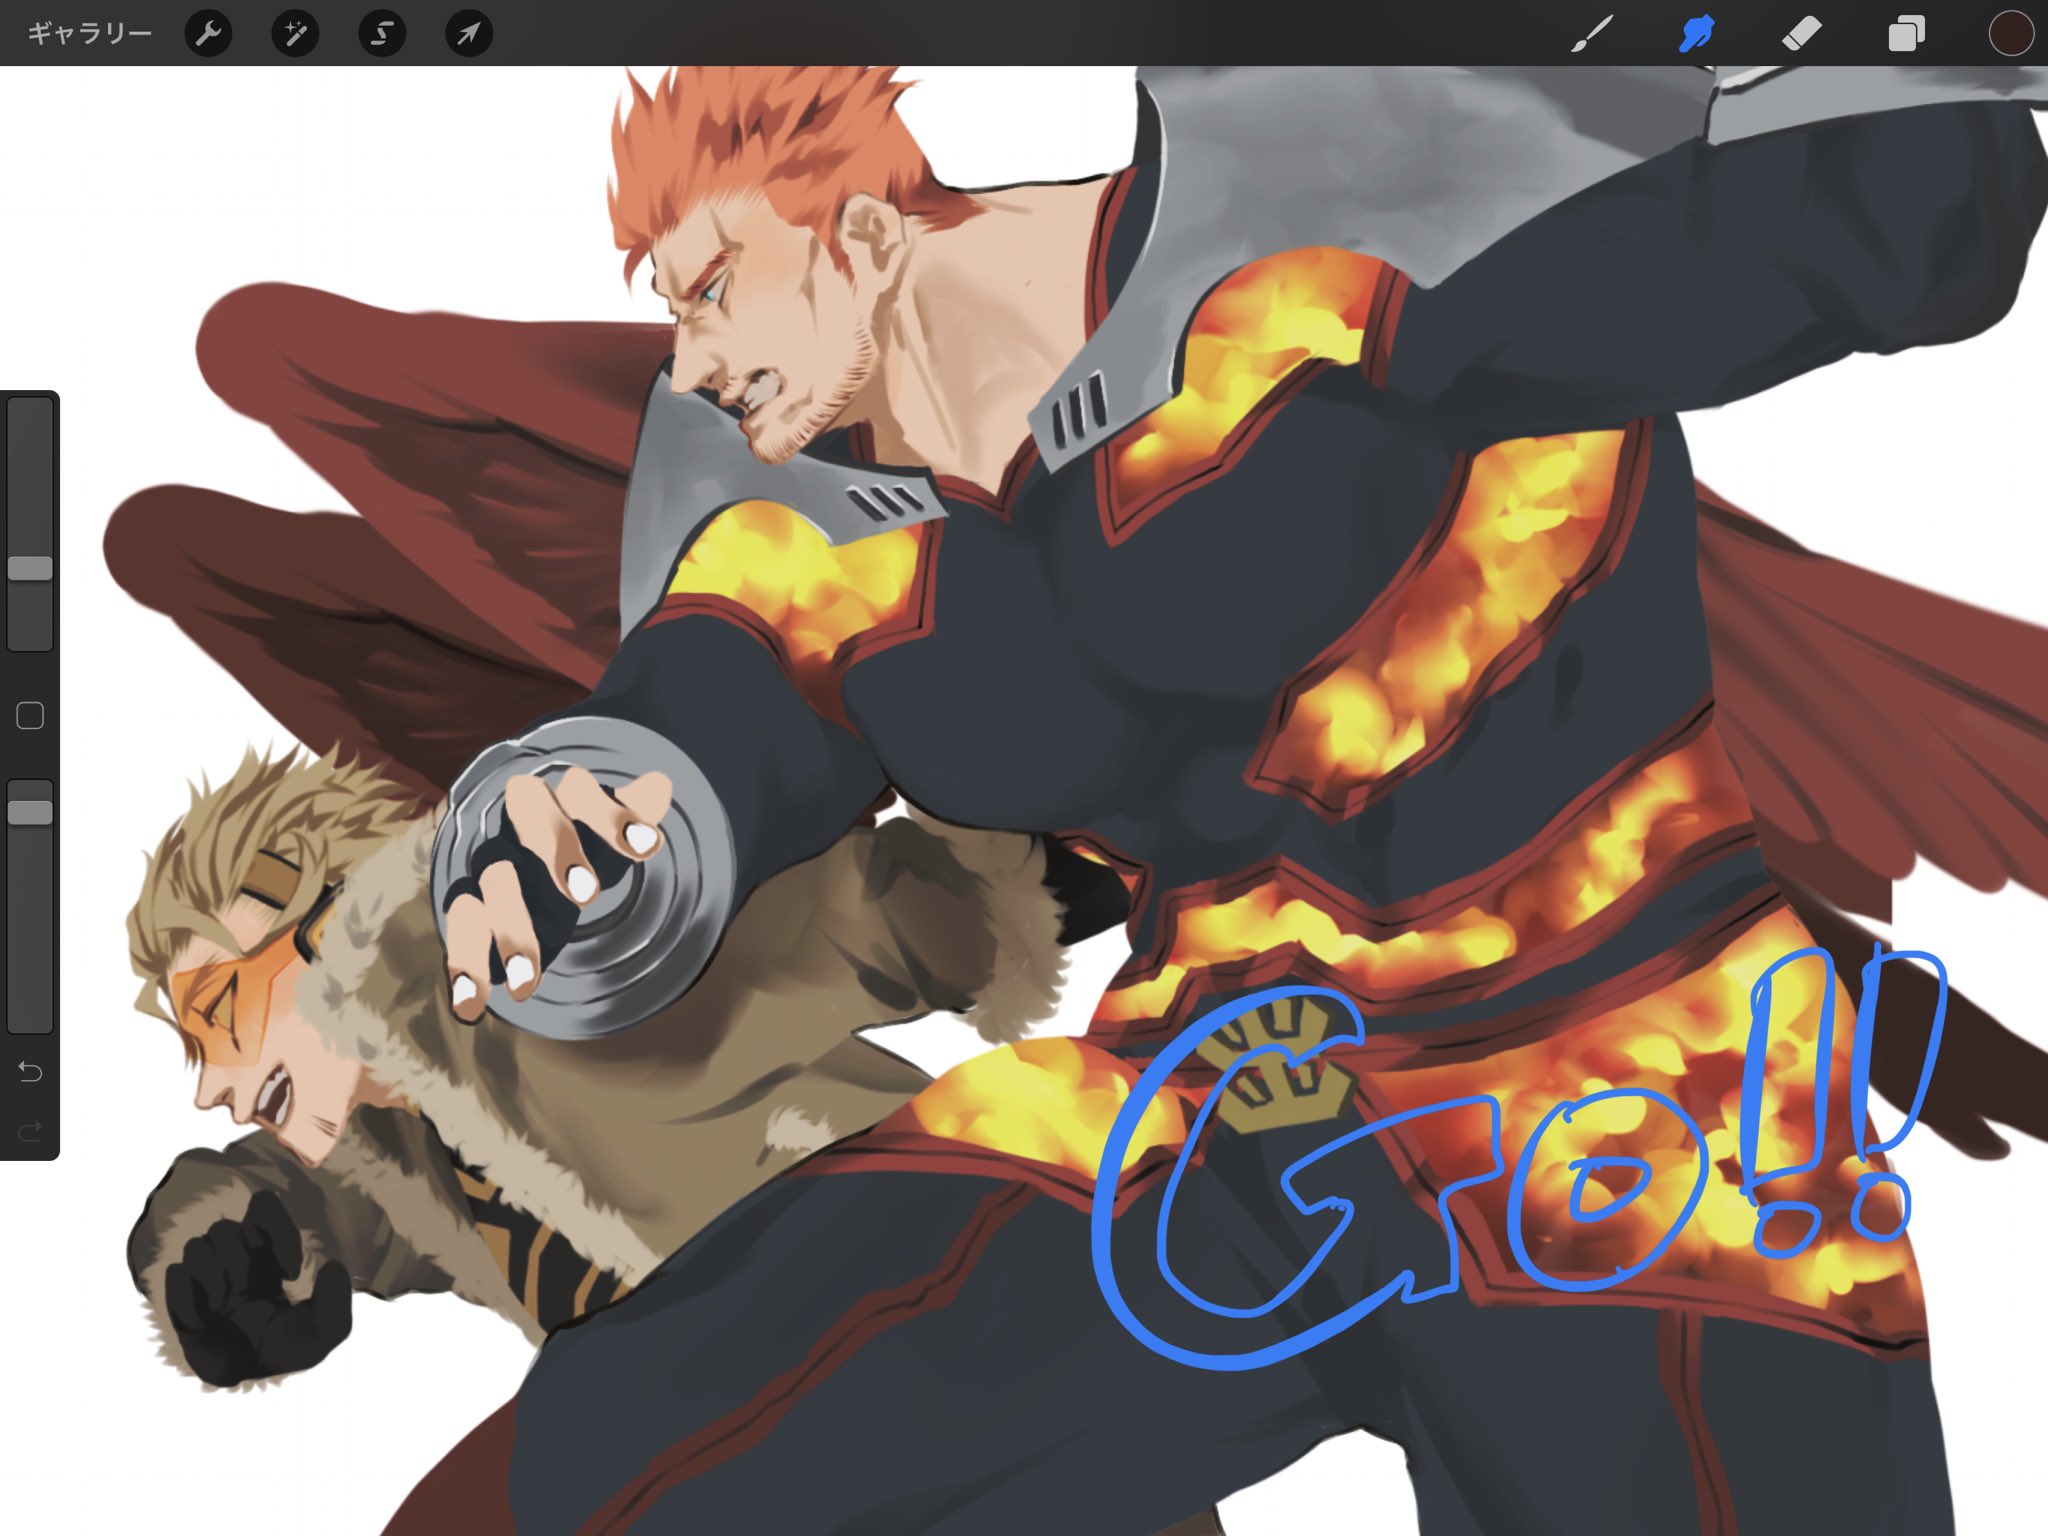Screen dimensions: 2048x1536
Task: Open the Layers panel
Action: click(x=1906, y=34)
